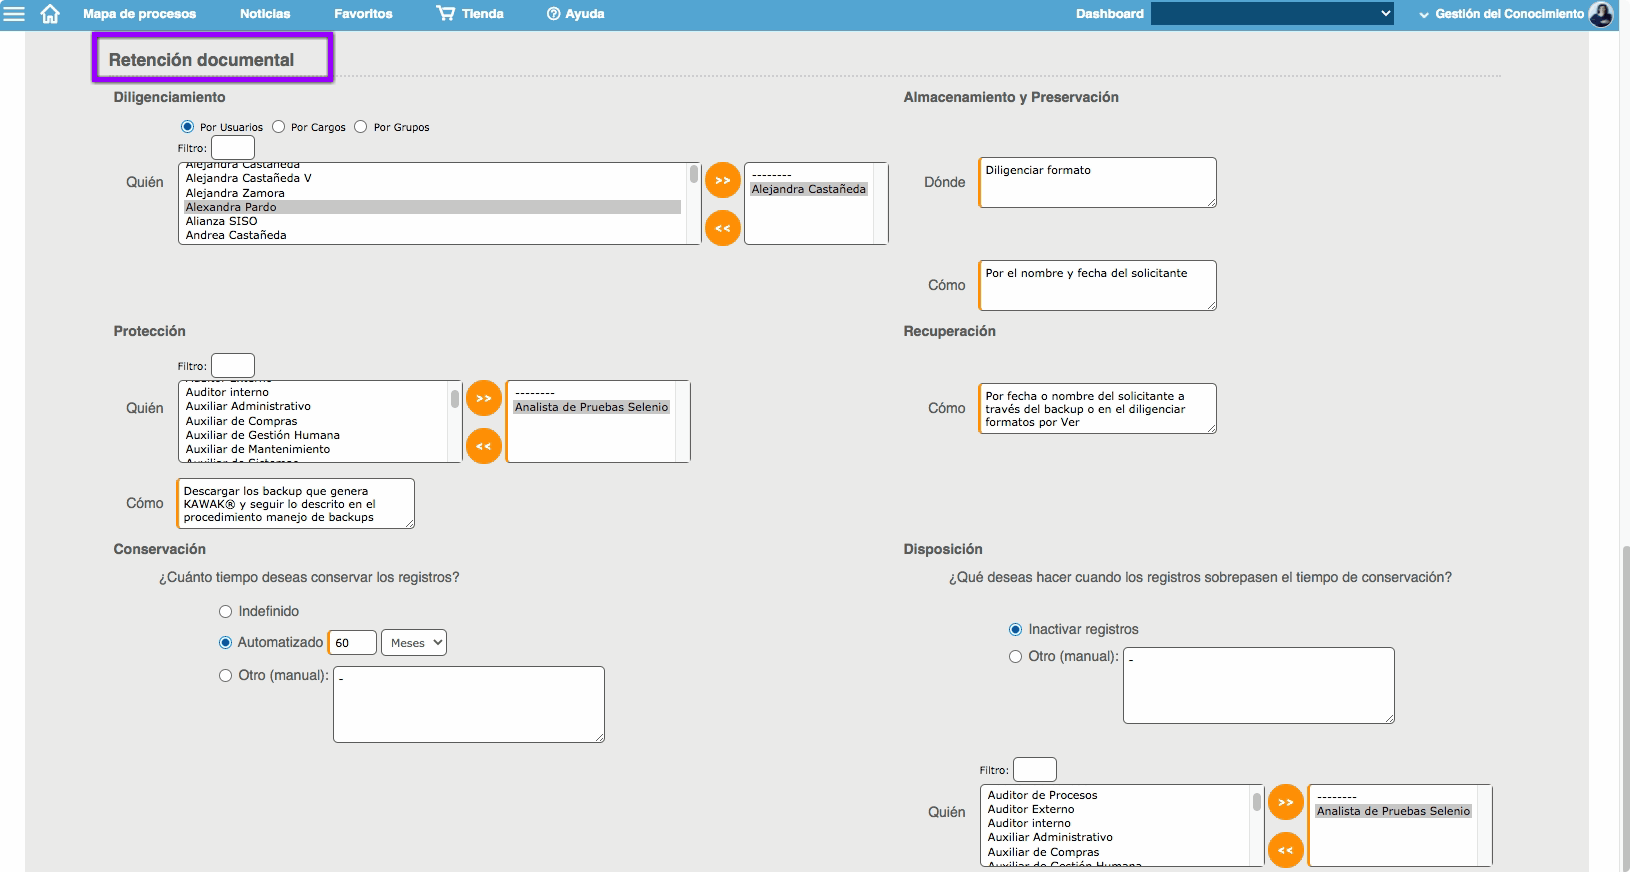Select Por Cargos radio button
Image resolution: width=1630 pixels, height=872 pixels.
click(x=278, y=127)
